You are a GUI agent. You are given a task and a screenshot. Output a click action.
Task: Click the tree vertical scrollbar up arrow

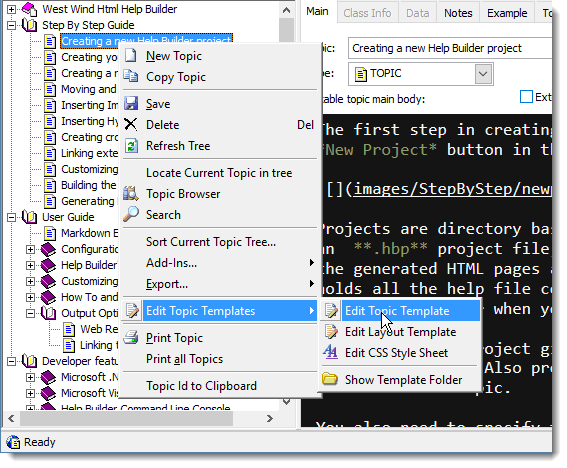(286, 10)
